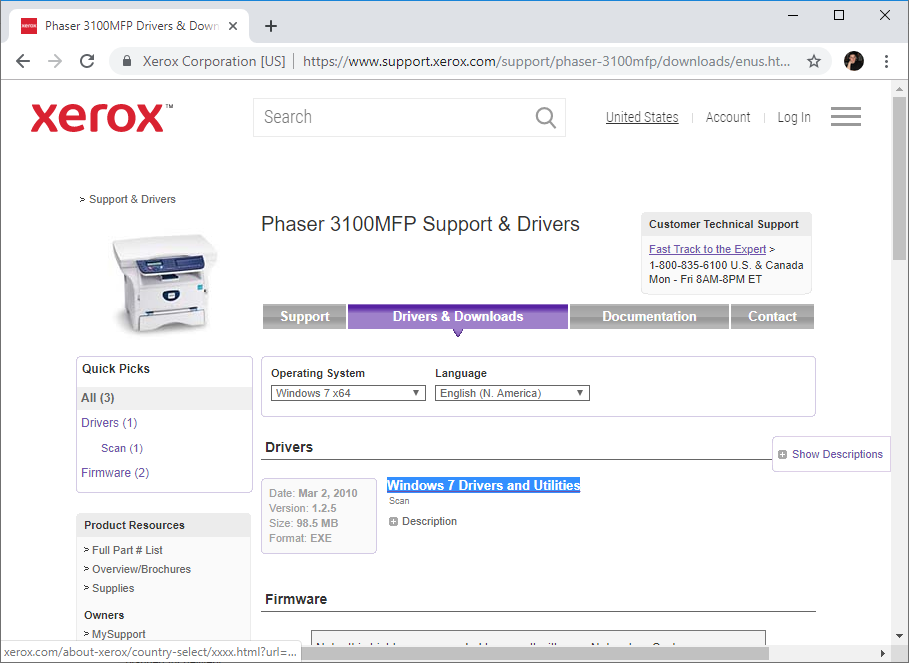The height and width of the screenshot is (663, 909).
Task: Filter by Firmware (2)
Action: 115,473
